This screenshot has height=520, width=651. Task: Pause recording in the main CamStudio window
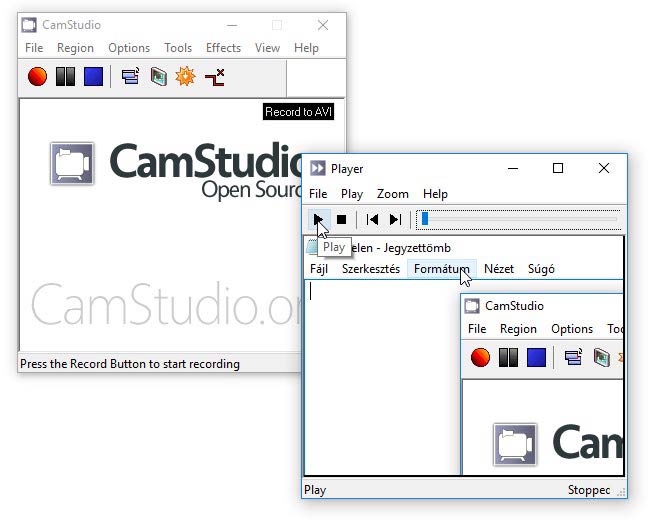(66, 77)
